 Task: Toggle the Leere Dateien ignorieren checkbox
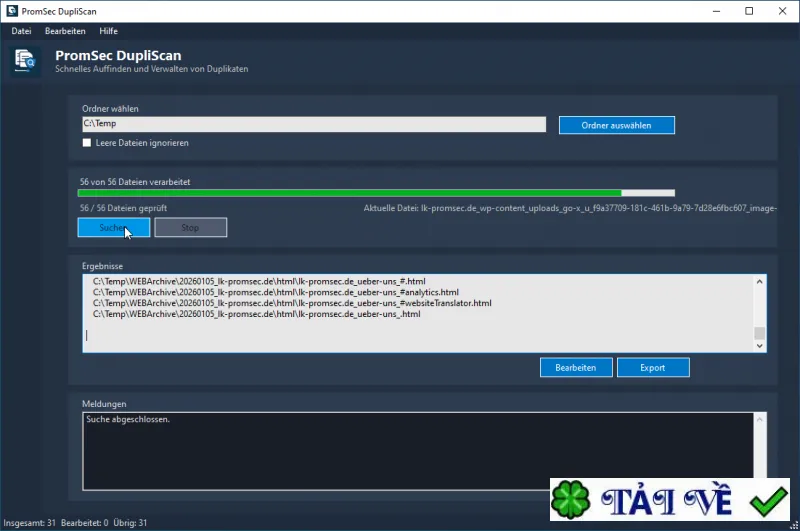(87, 143)
